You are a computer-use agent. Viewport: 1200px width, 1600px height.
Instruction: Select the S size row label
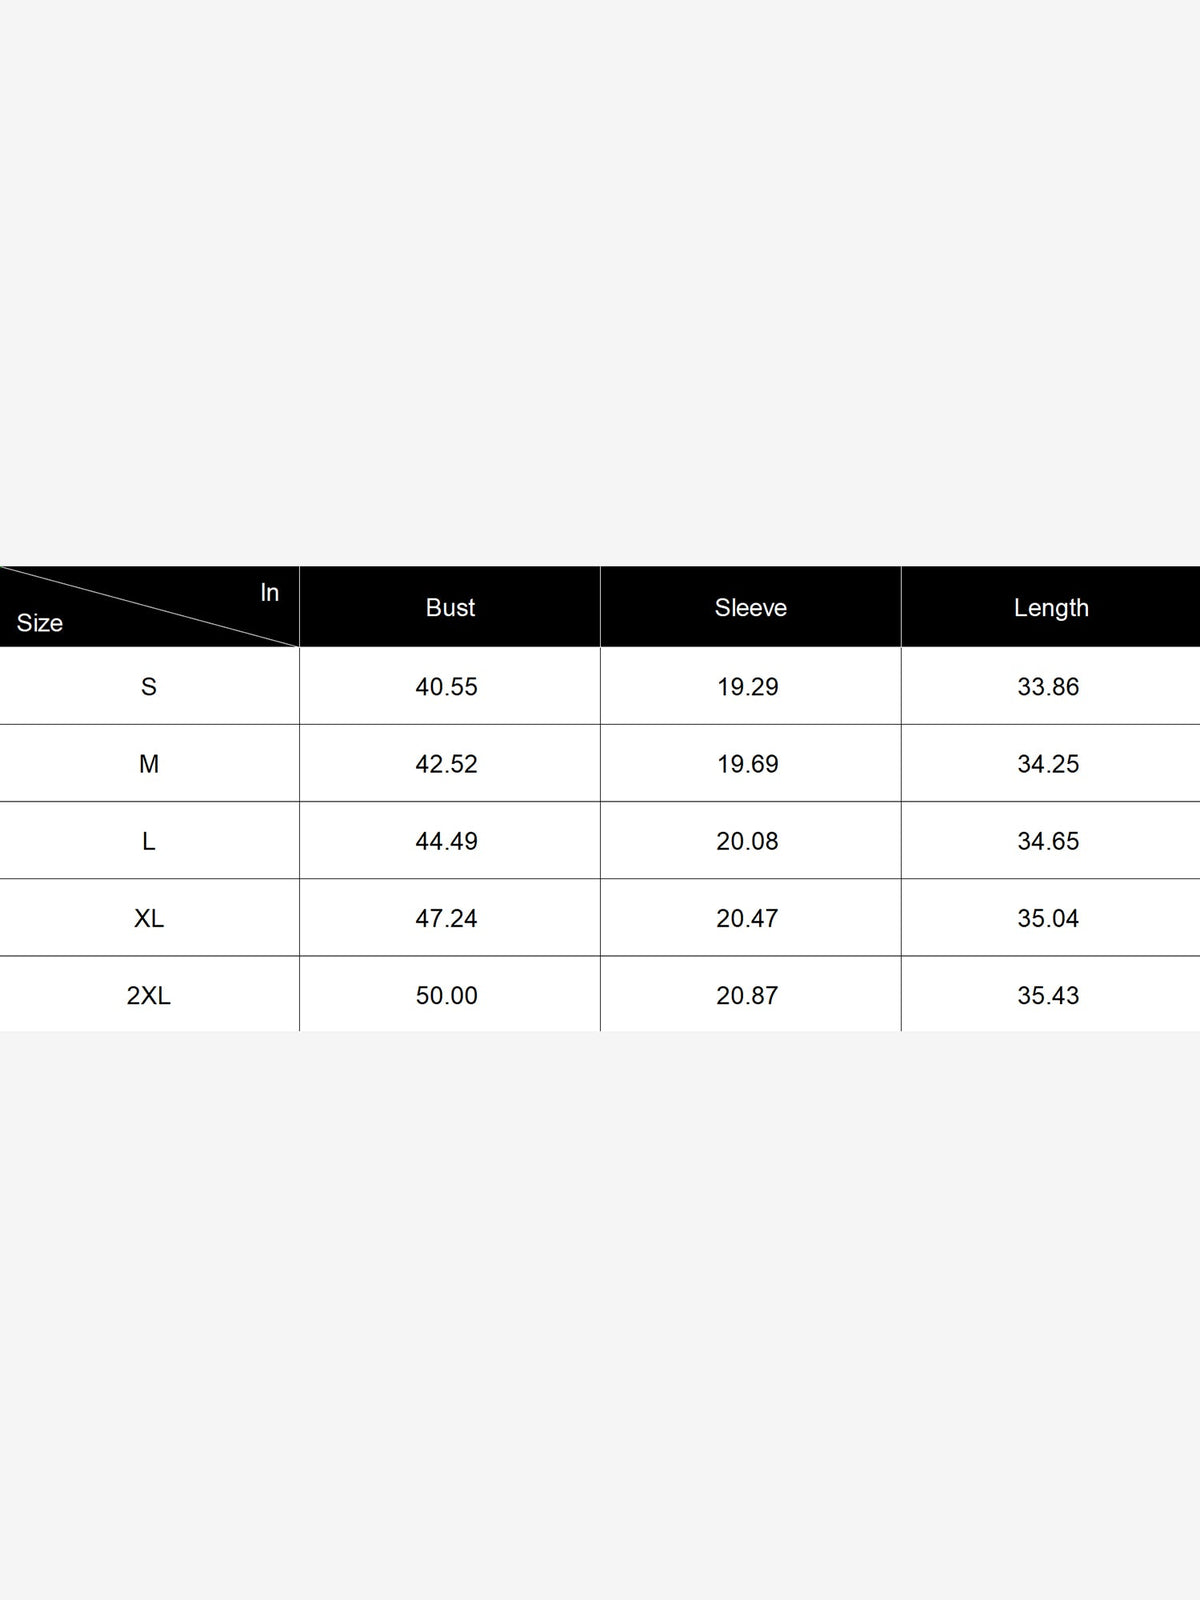click(149, 687)
